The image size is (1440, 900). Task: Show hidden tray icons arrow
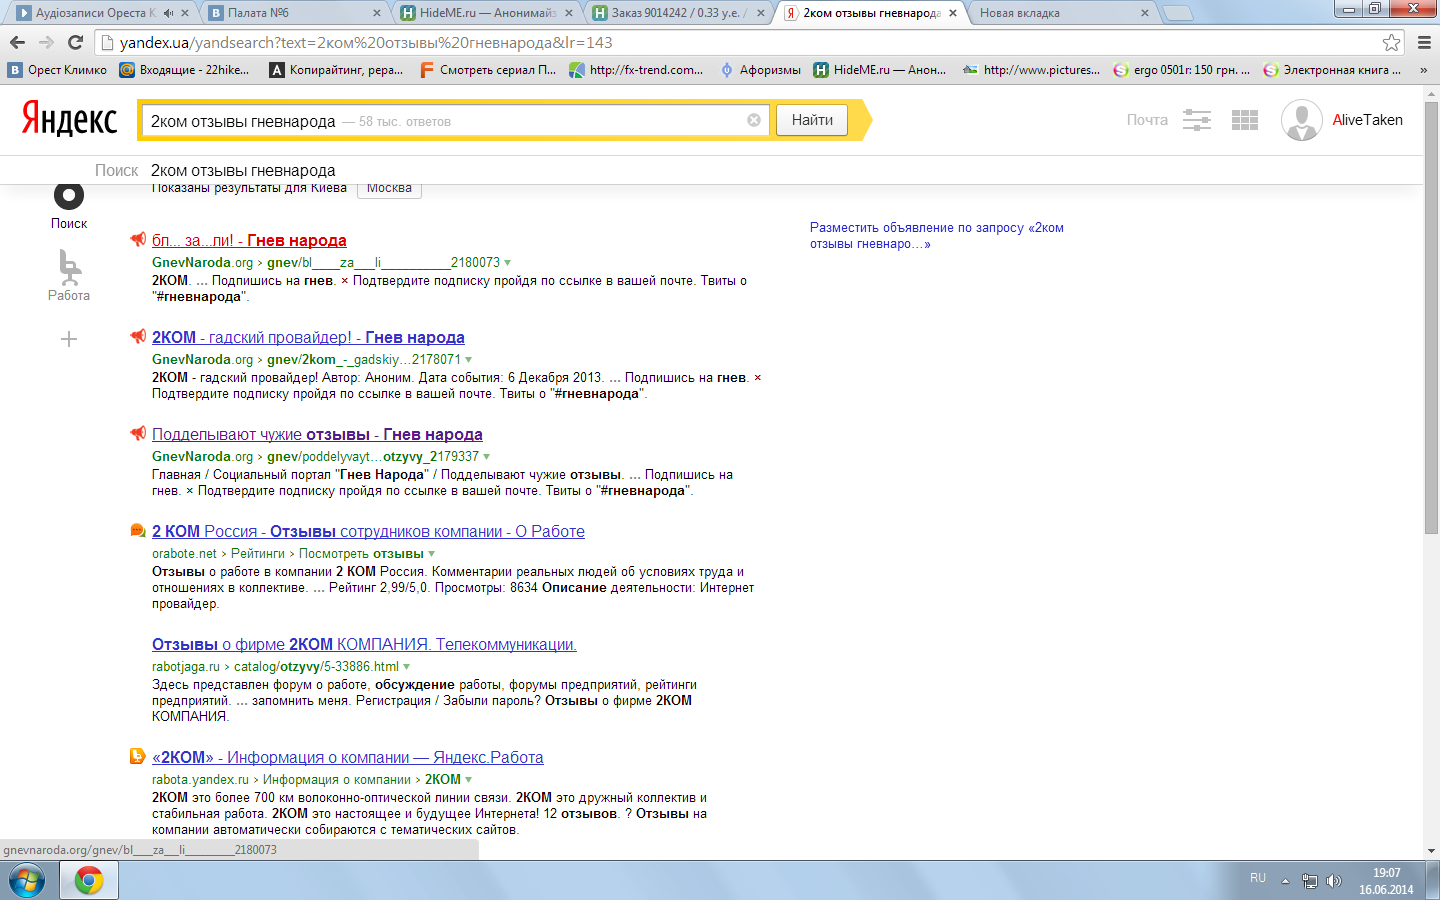click(1285, 881)
